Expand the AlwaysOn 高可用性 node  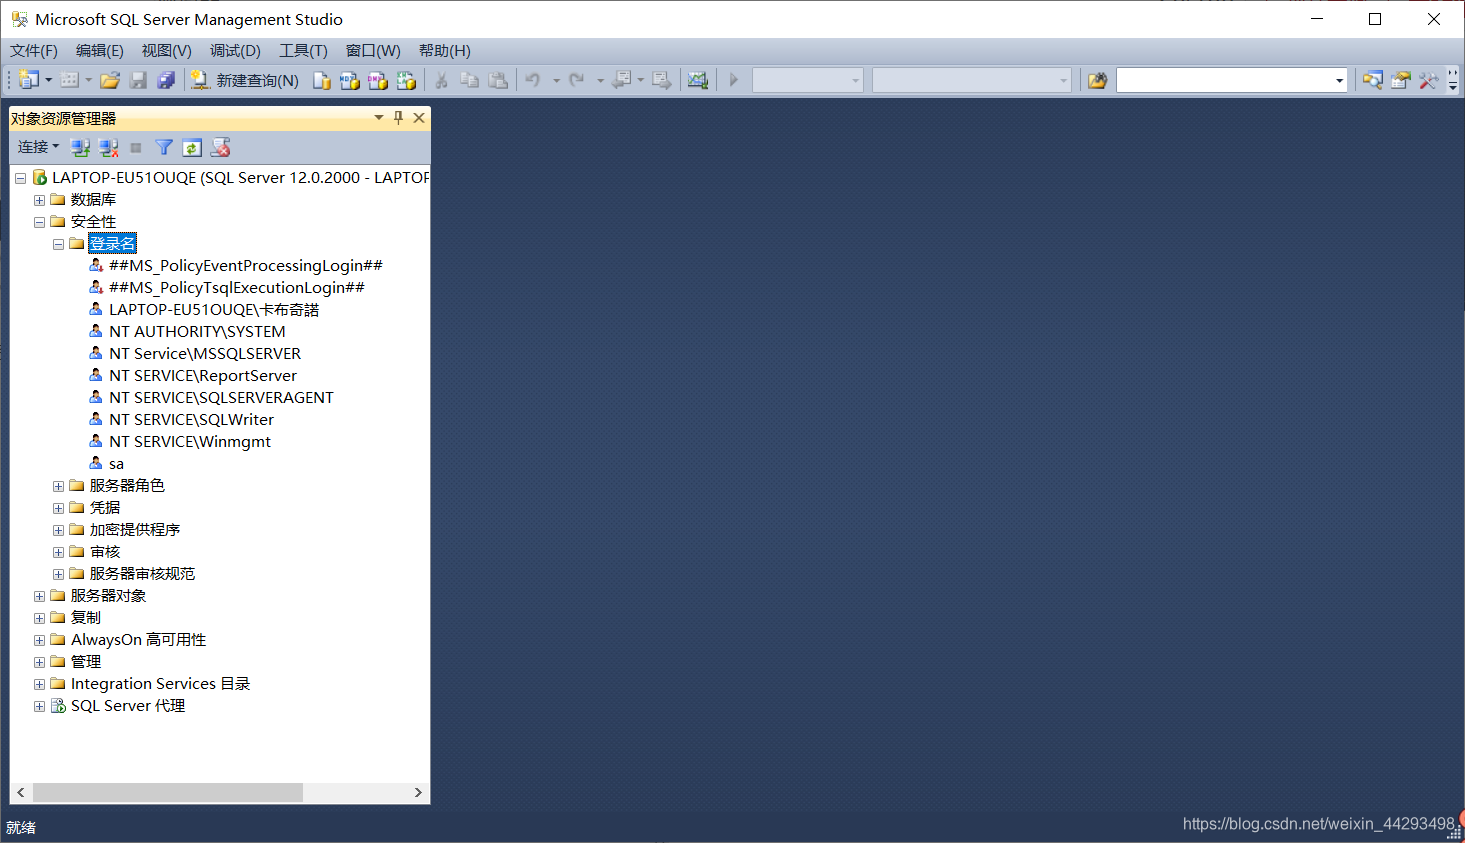(39, 640)
